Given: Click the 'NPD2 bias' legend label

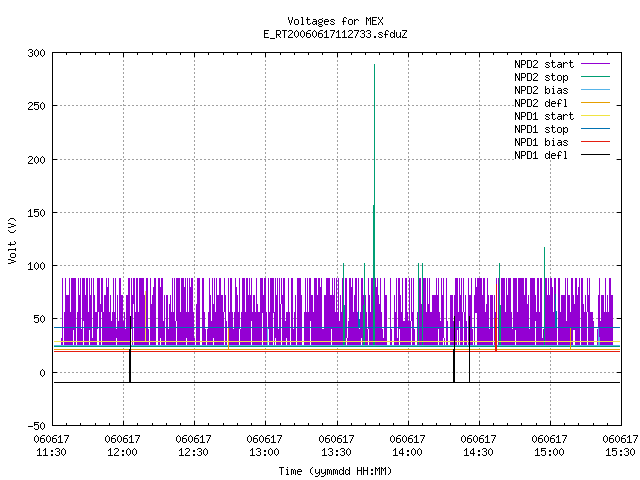Looking at the screenshot, I should pyautogui.click(x=541, y=90).
